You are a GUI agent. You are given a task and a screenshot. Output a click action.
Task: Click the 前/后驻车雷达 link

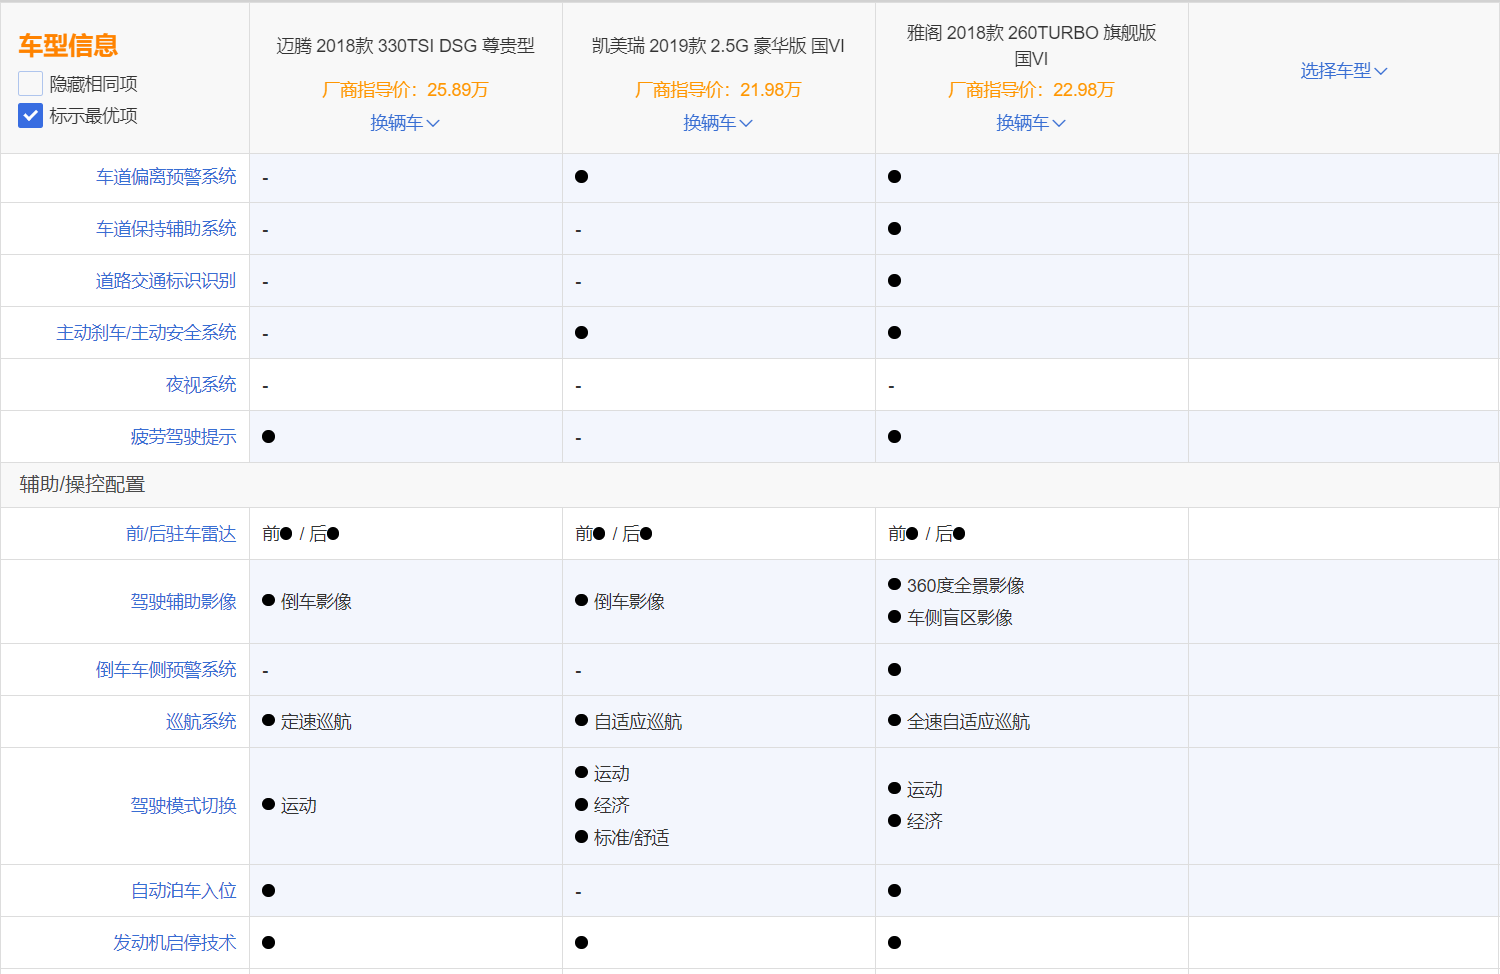pyautogui.click(x=181, y=534)
